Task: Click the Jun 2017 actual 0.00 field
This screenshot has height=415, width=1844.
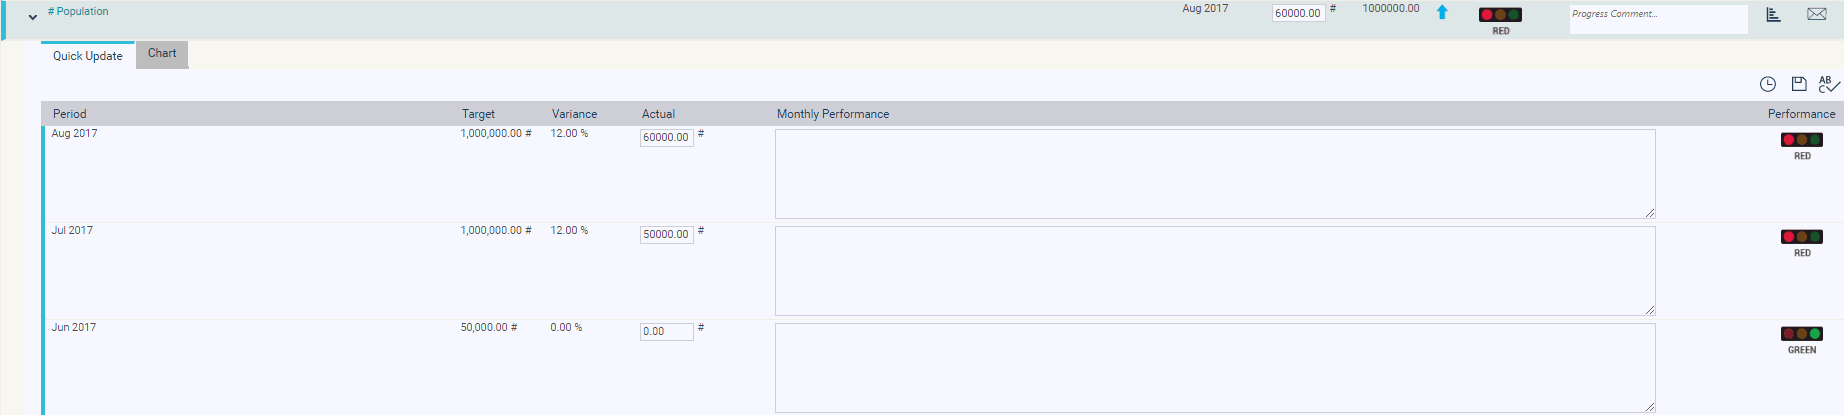Action: [x=667, y=332]
